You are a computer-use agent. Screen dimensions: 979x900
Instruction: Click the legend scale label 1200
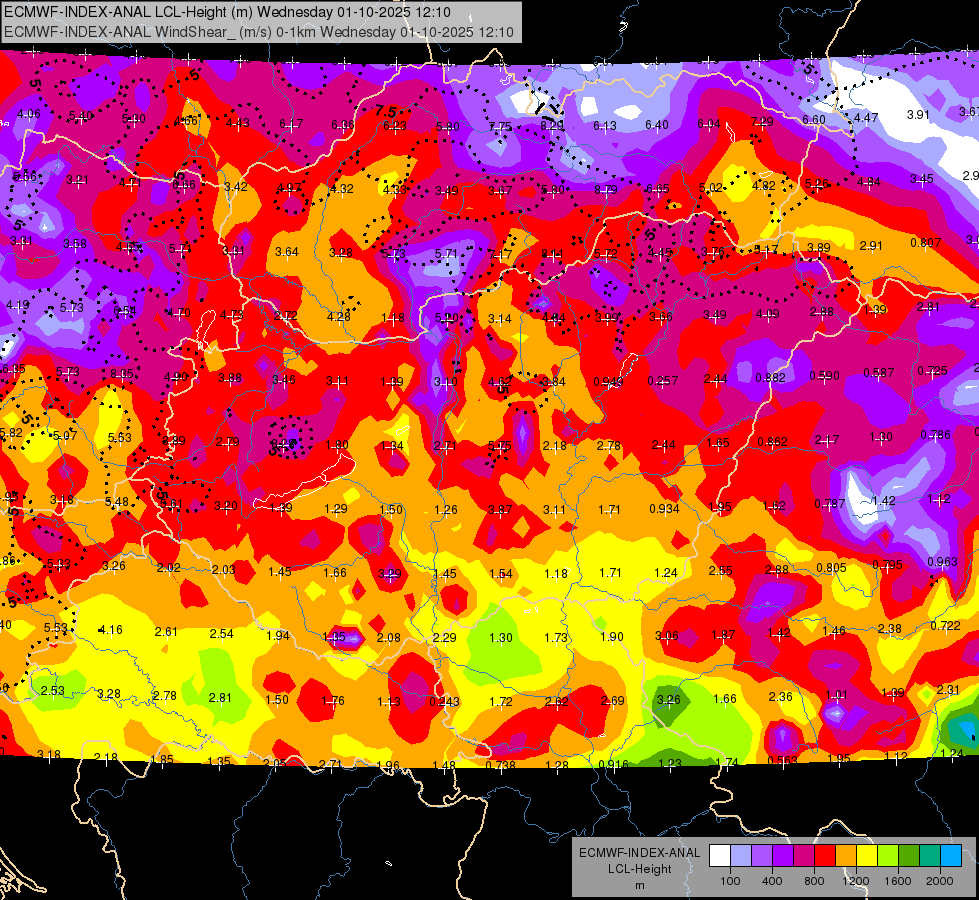(856, 881)
